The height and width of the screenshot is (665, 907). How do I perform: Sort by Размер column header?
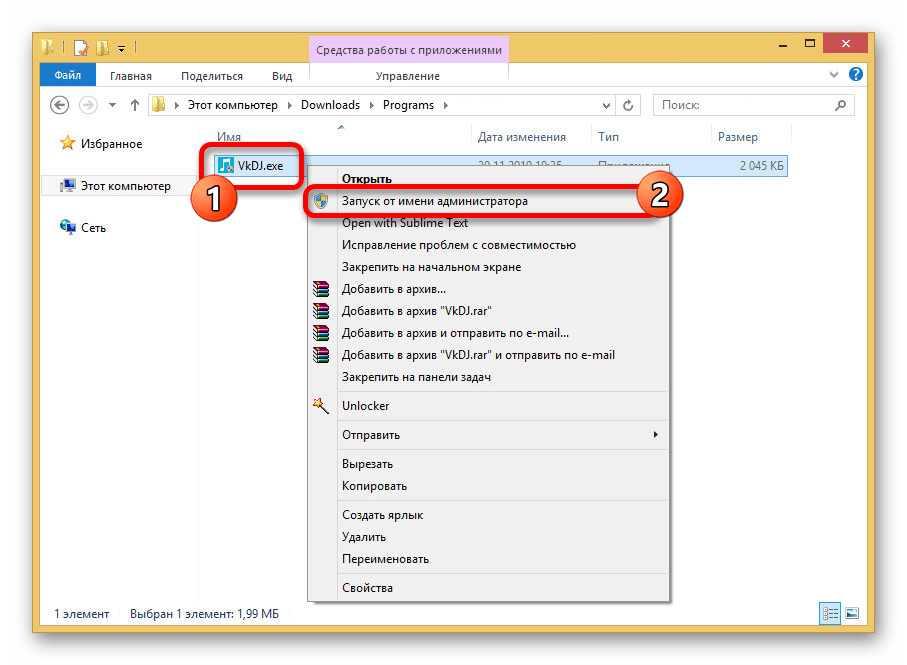click(738, 137)
